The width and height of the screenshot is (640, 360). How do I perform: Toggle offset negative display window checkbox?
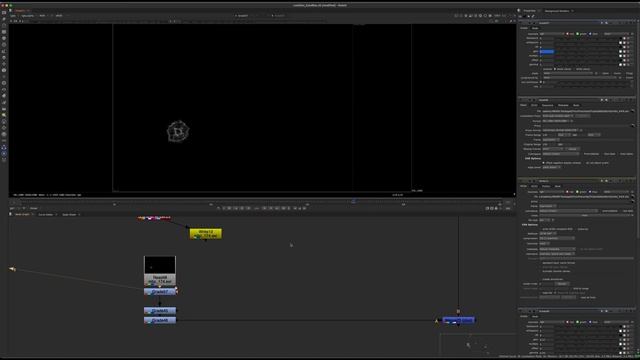[543, 163]
